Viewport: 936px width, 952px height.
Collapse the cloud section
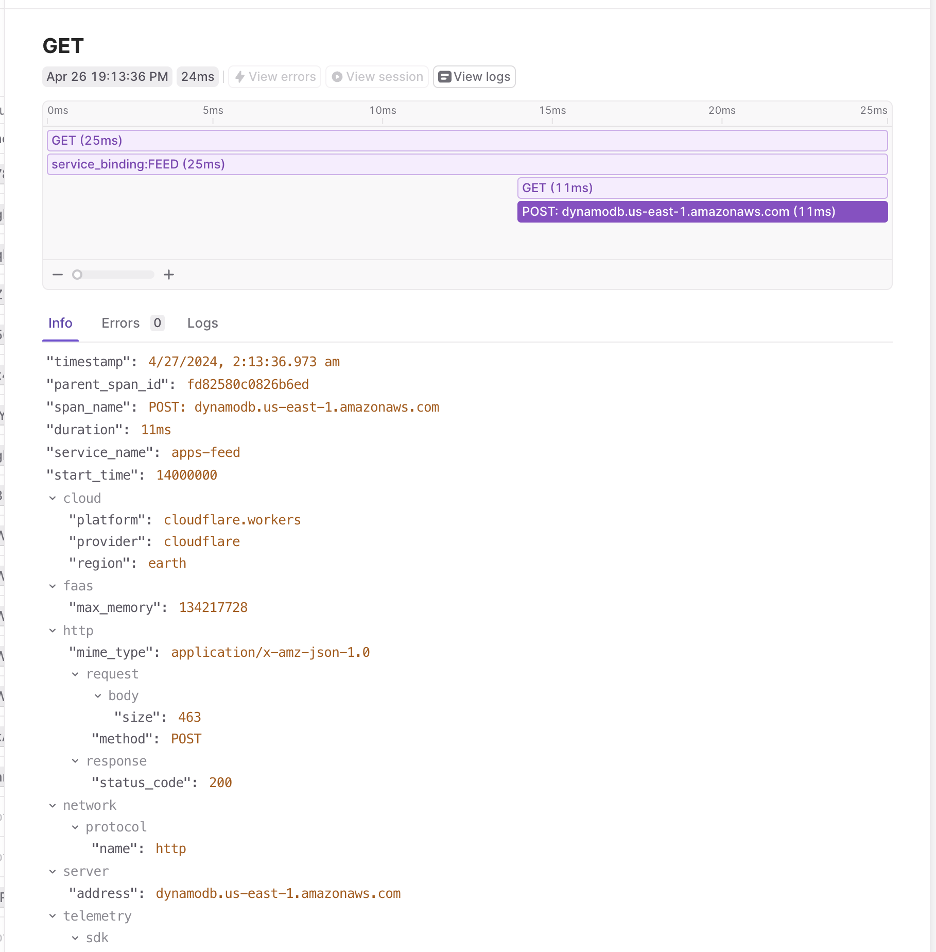[53, 498]
